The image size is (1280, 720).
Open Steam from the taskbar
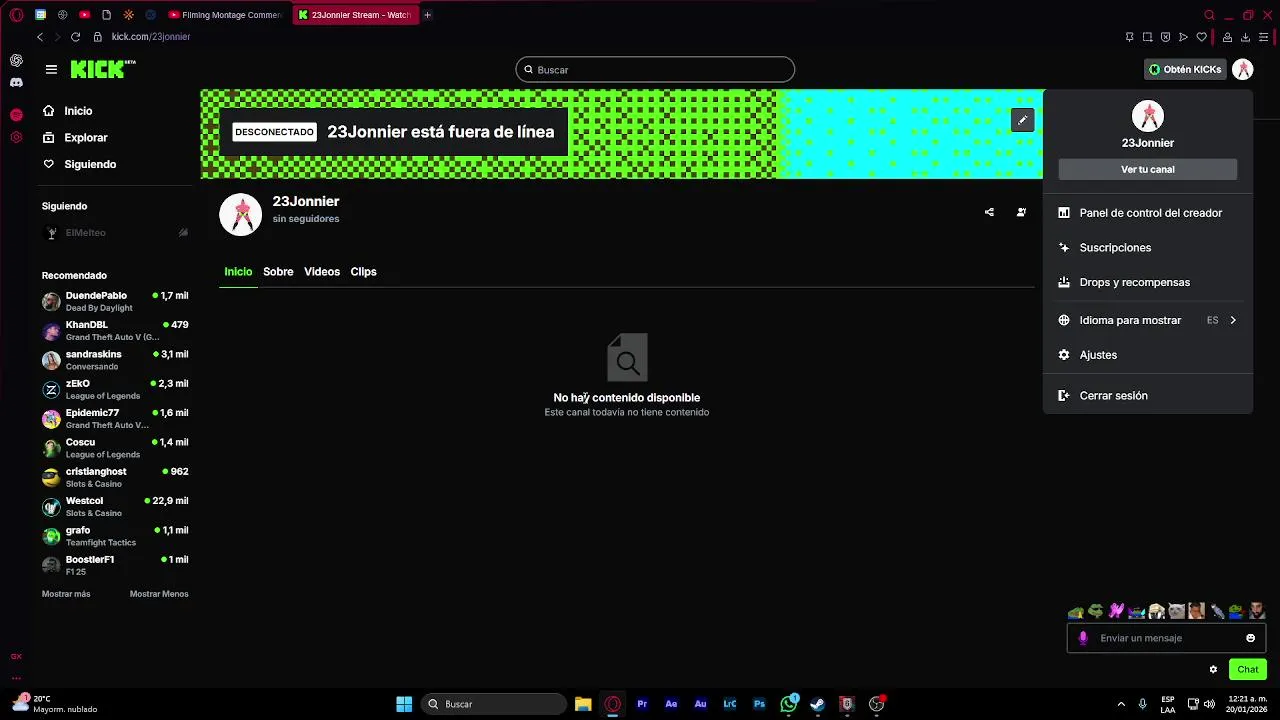[817, 704]
